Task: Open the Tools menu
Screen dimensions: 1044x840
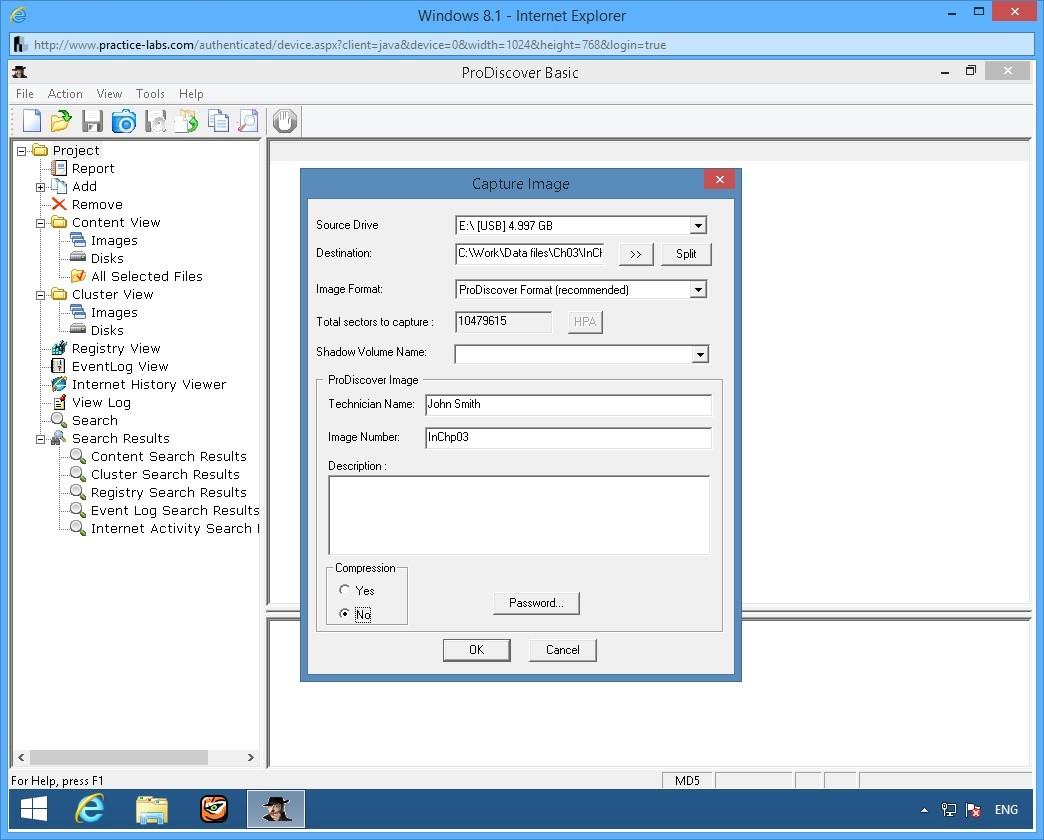Action: 150,94
